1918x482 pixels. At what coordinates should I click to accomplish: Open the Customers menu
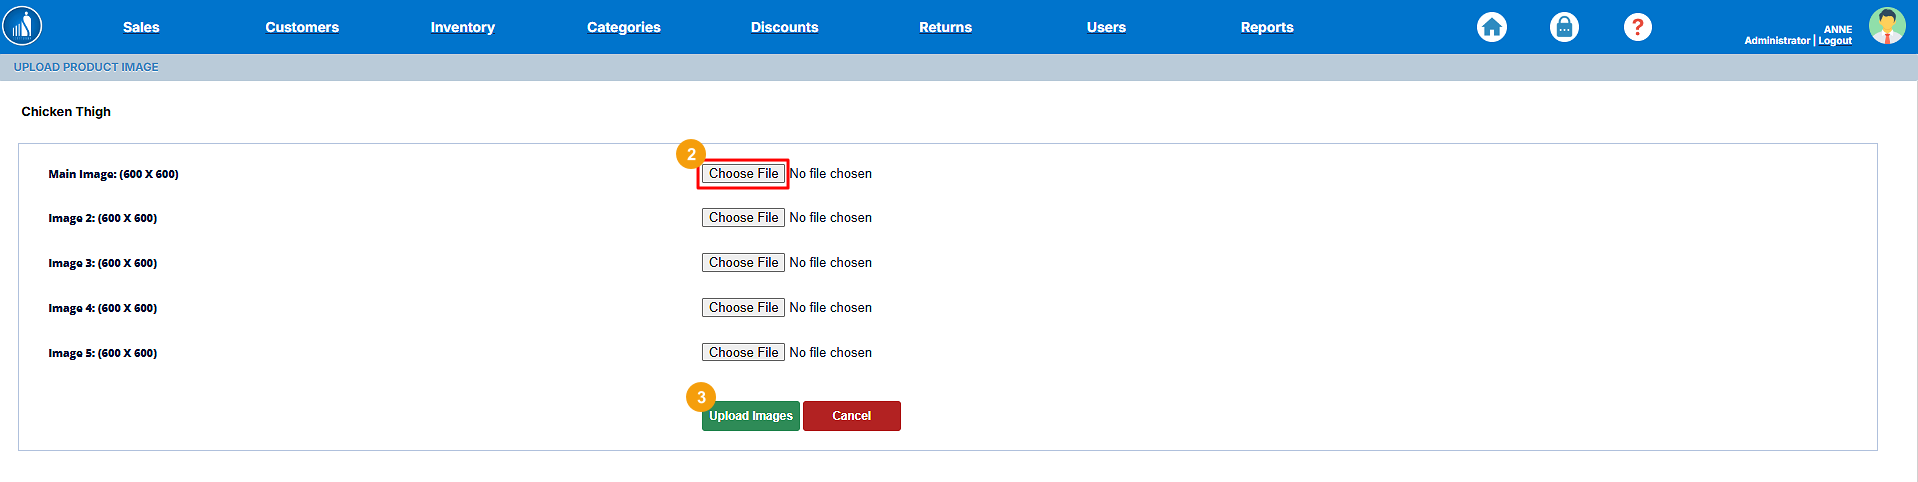(x=302, y=27)
